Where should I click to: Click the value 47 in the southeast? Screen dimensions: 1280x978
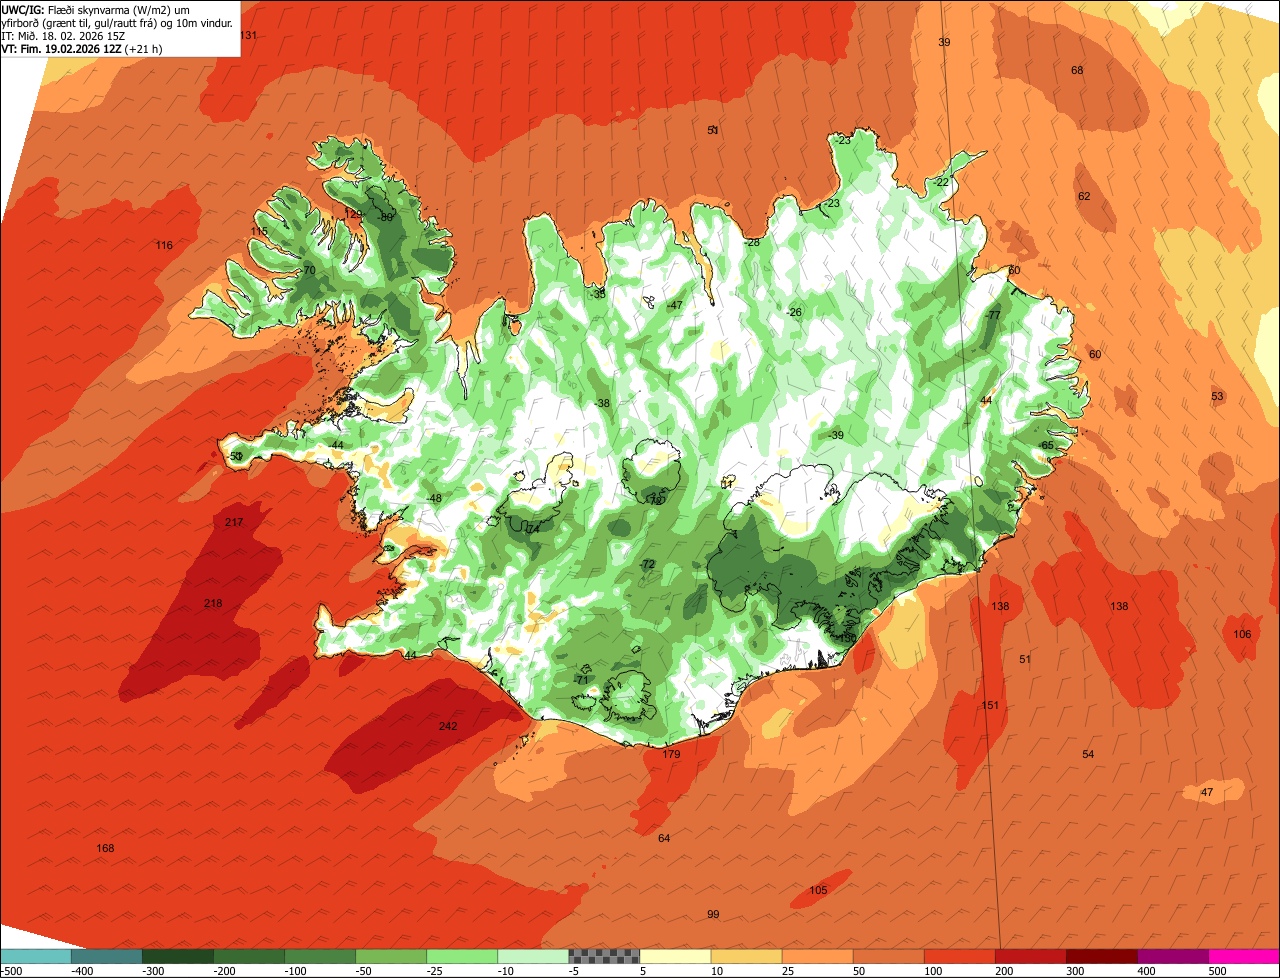point(1207,792)
